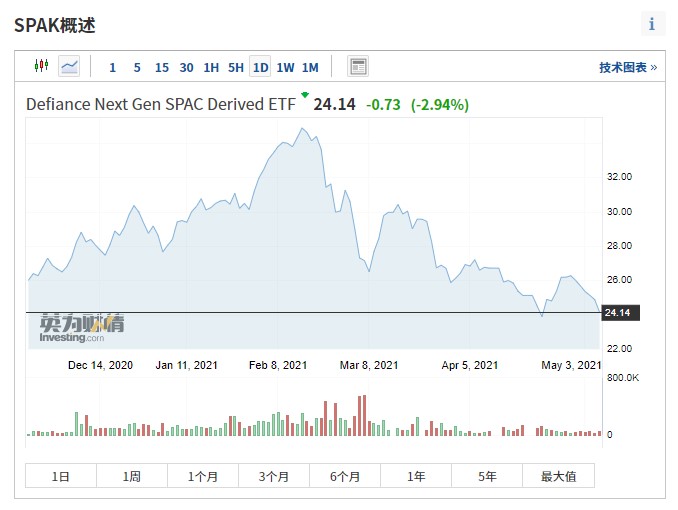Switch to candlestick chart type
Screen dimensions: 678x510
tap(41, 66)
